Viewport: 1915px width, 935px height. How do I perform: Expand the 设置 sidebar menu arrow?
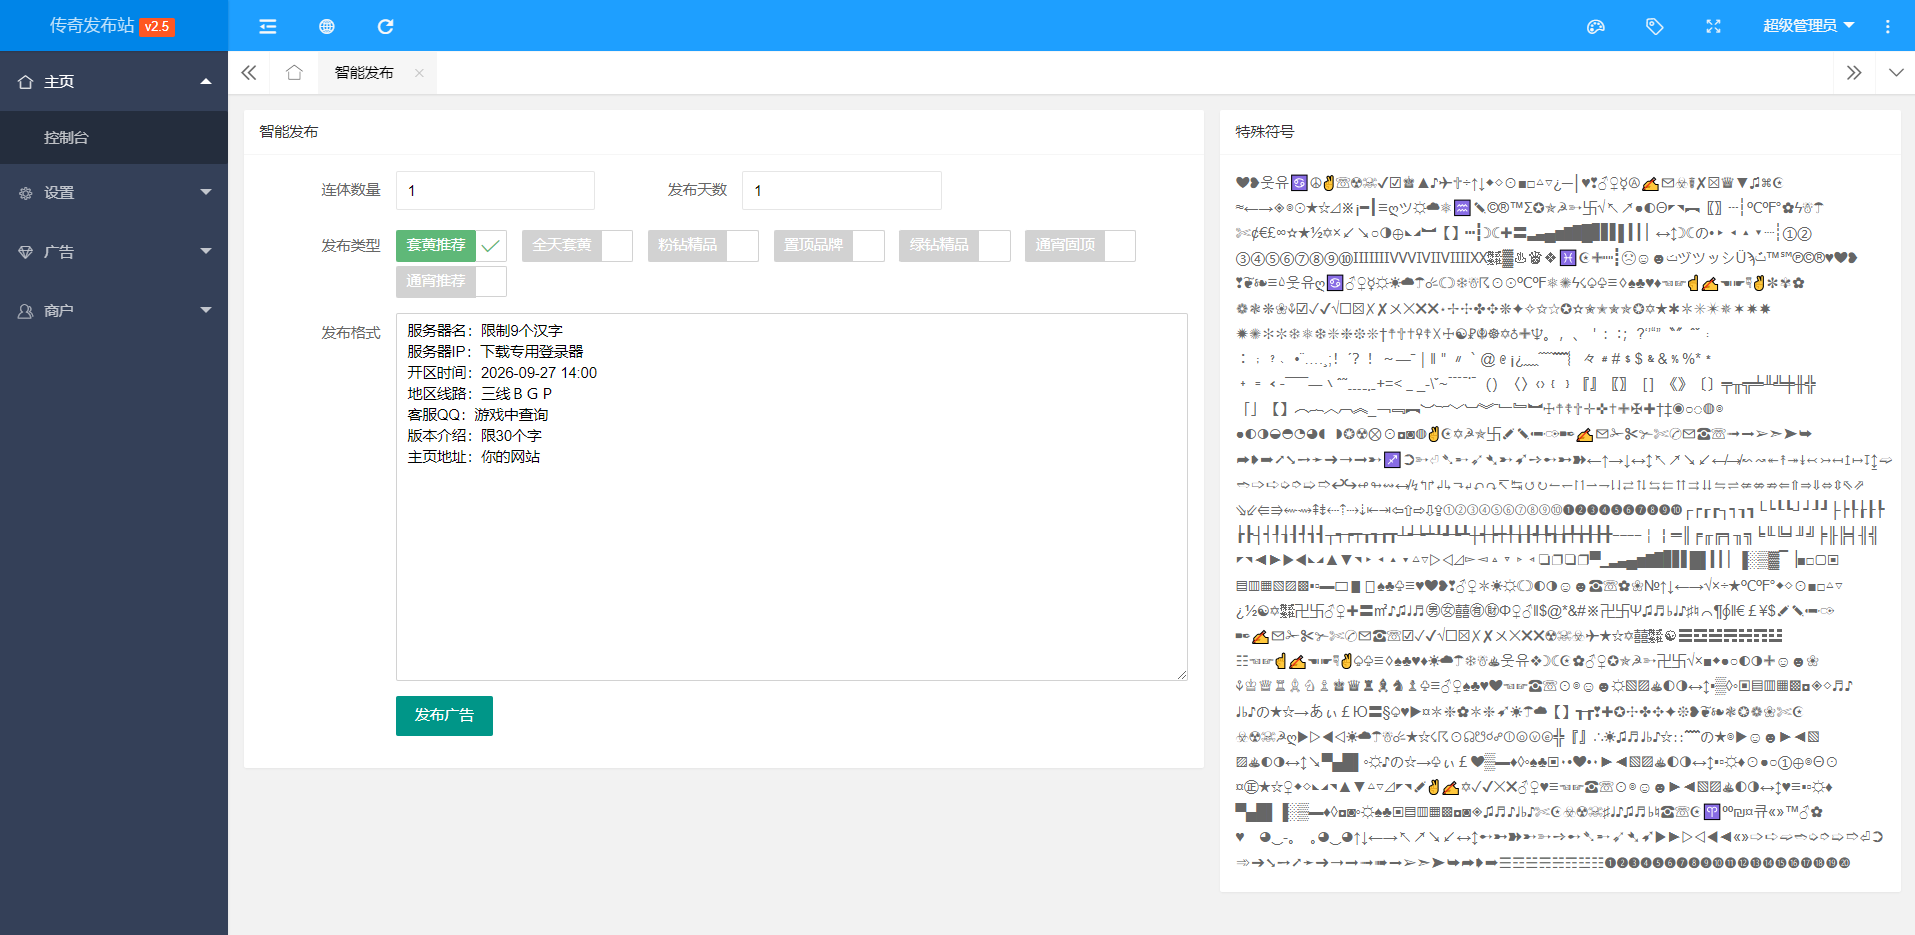(206, 192)
